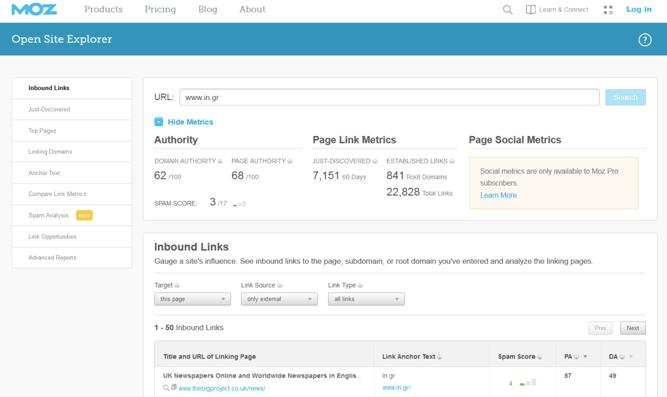Click the Learn & Connect book icon

(530, 9)
